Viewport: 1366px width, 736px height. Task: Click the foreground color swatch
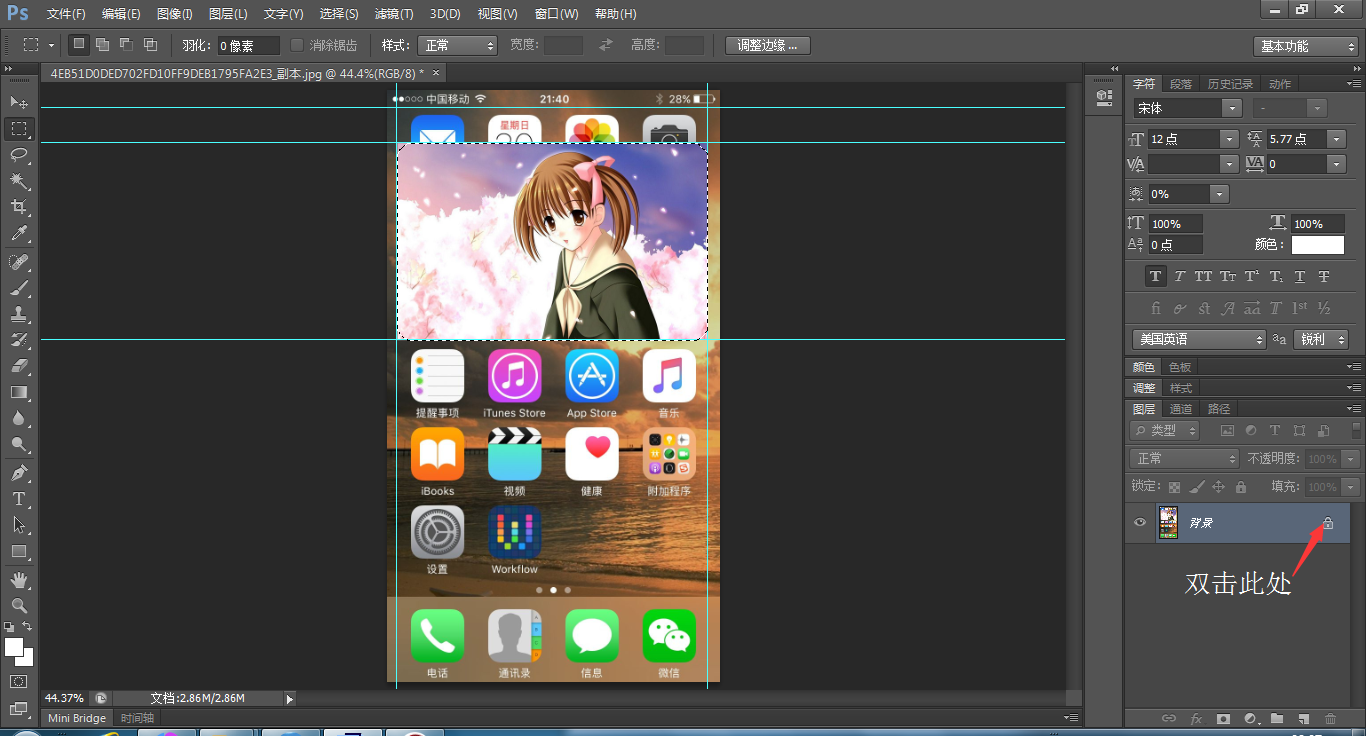pyautogui.click(x=14, y=646)
